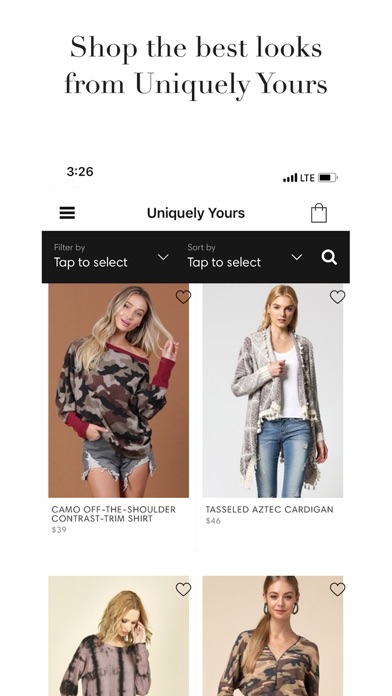Toggle heart on tie-dye top photo
This screenshot has height=696, width=392.
(183, 589)
